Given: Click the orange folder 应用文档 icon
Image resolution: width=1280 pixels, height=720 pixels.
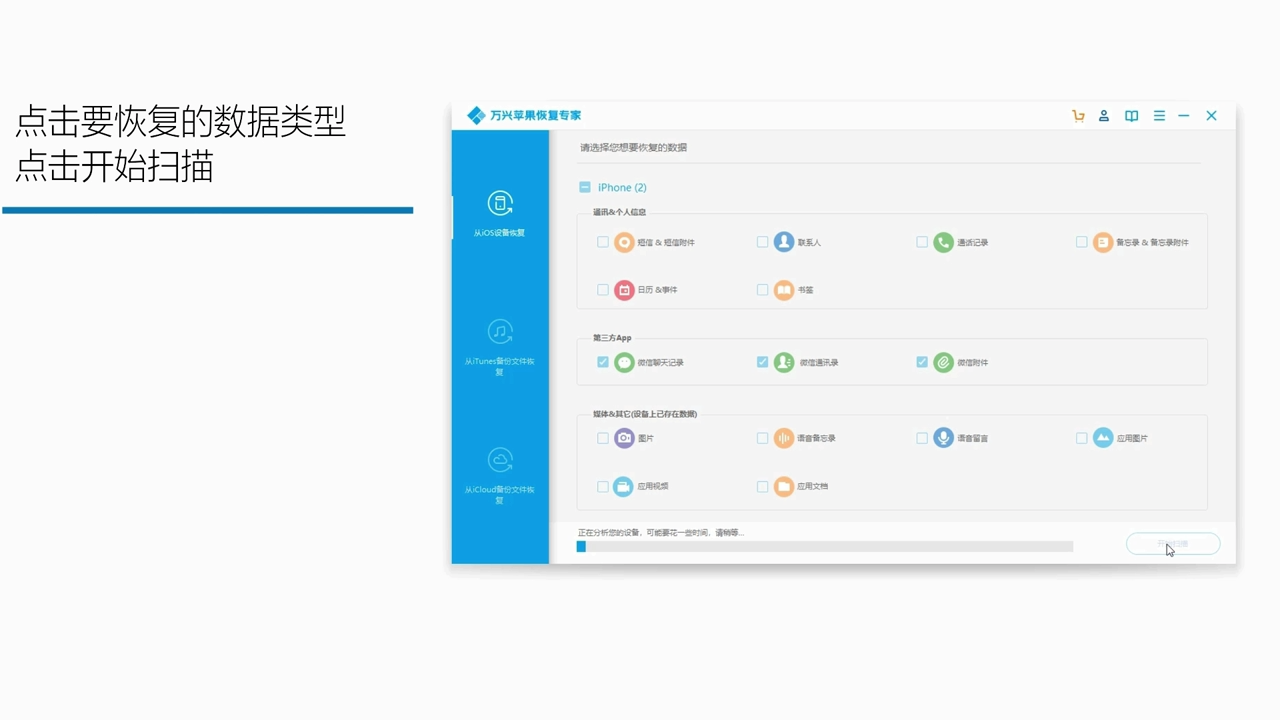Looking at the screenshot, I should (x=784, y=486).
